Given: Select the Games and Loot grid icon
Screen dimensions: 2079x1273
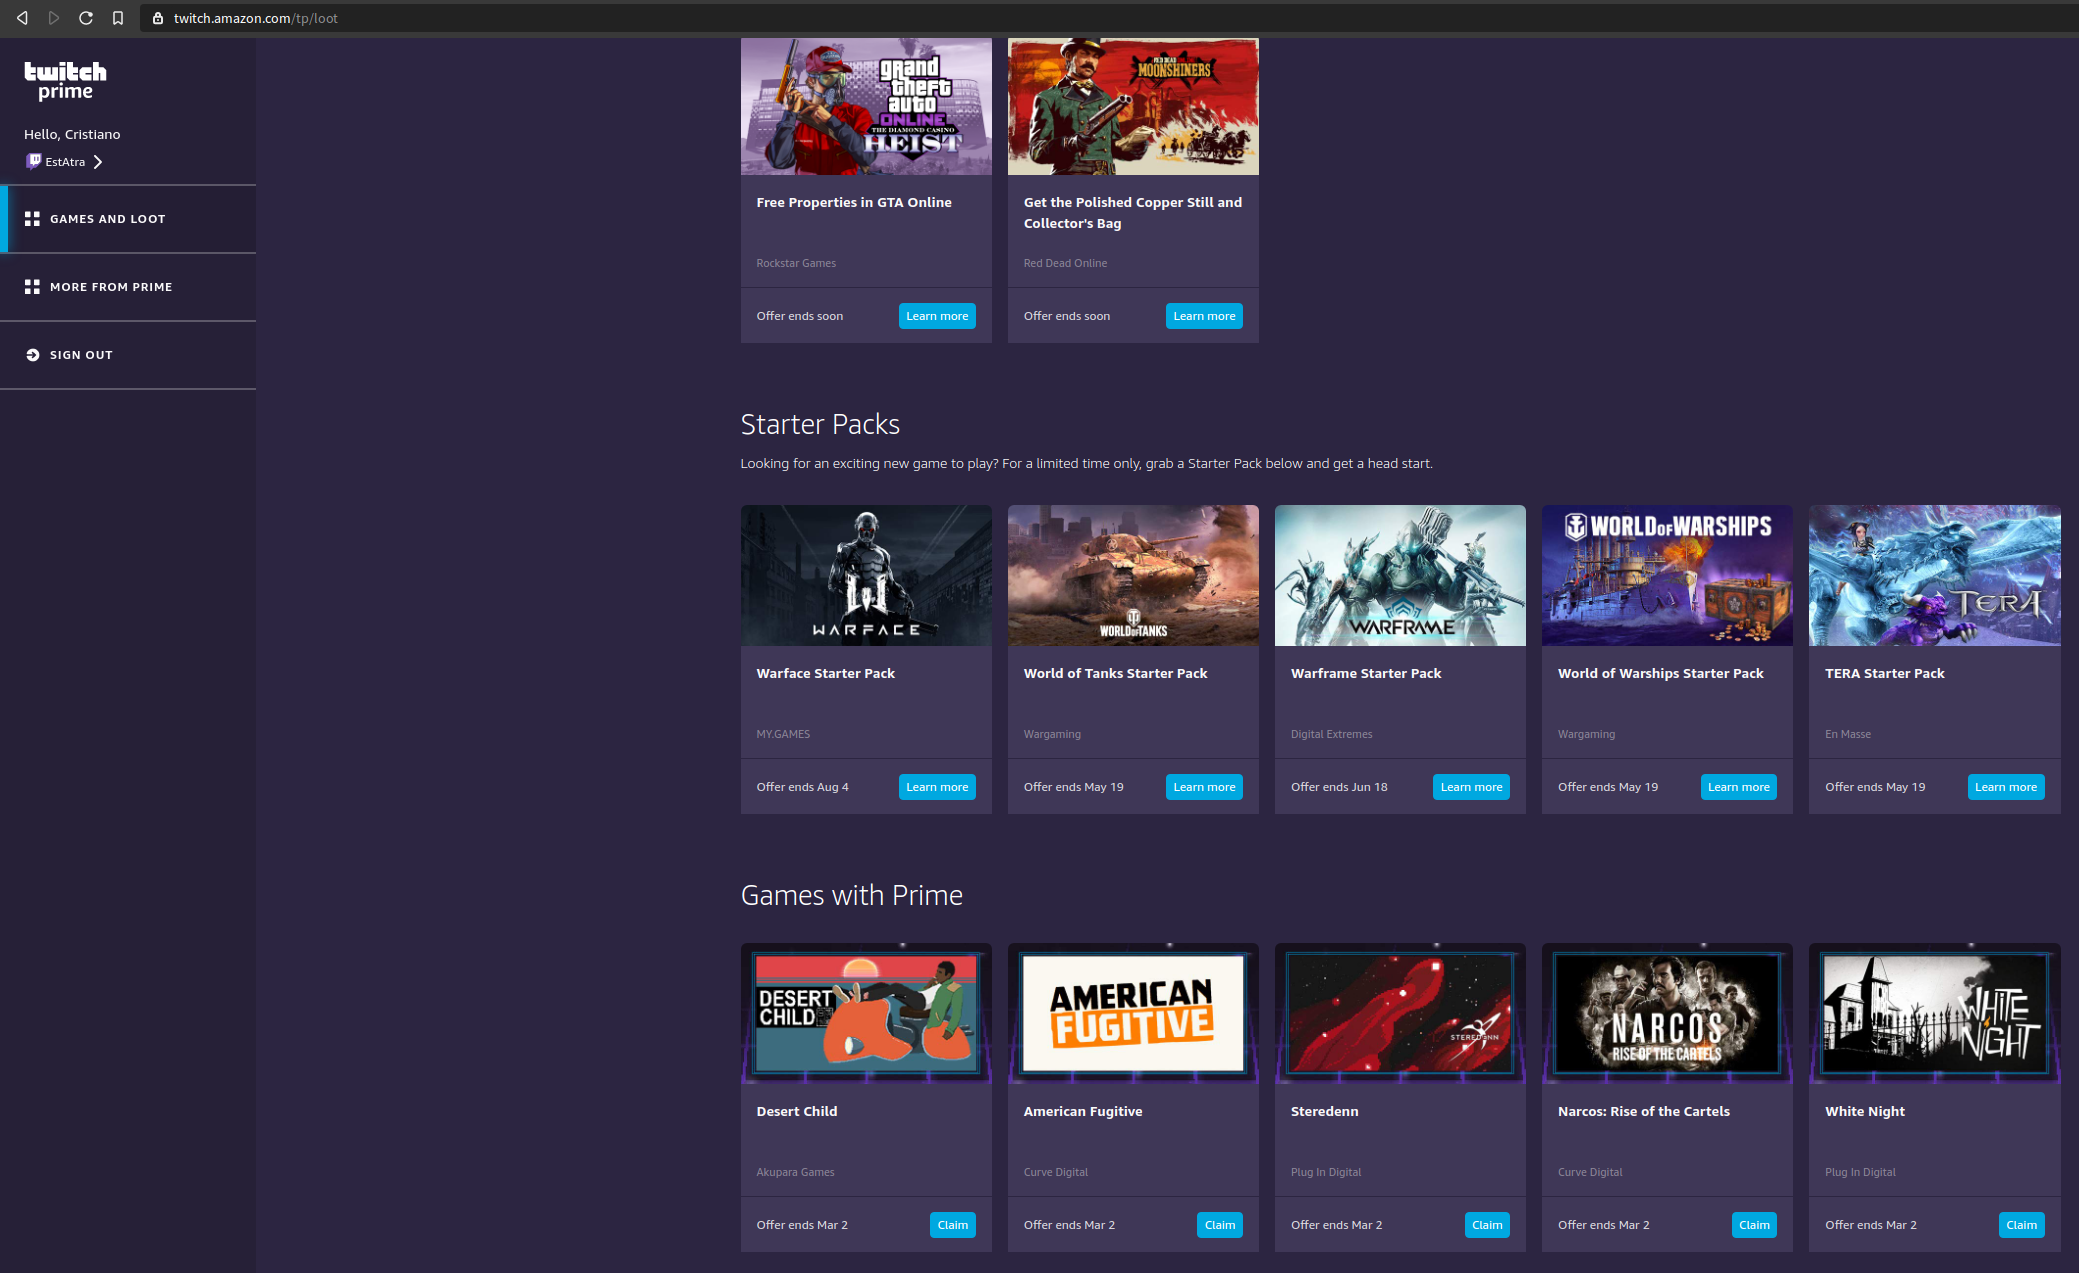Looking at the screenshot, I should click(x=32, y=218).
